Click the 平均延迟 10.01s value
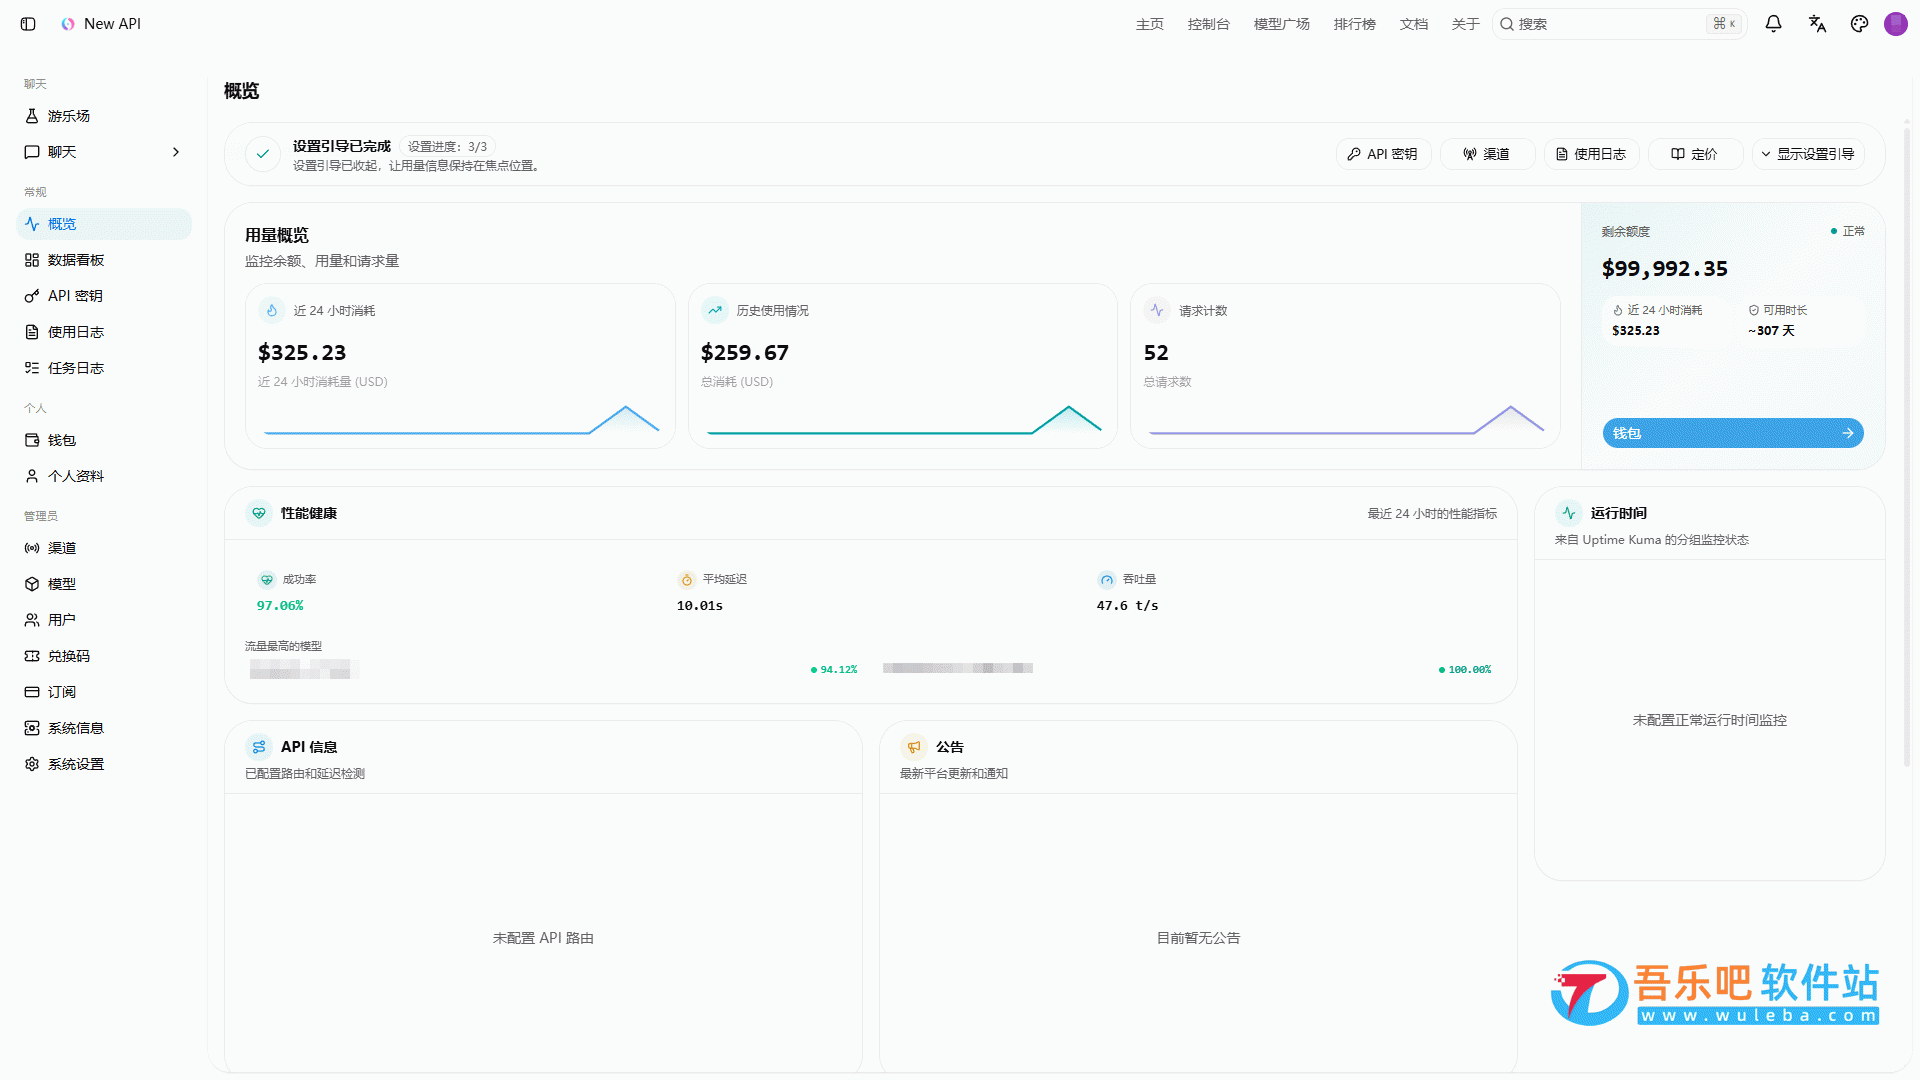1920x1080 pixels. (x=699, y=605)
